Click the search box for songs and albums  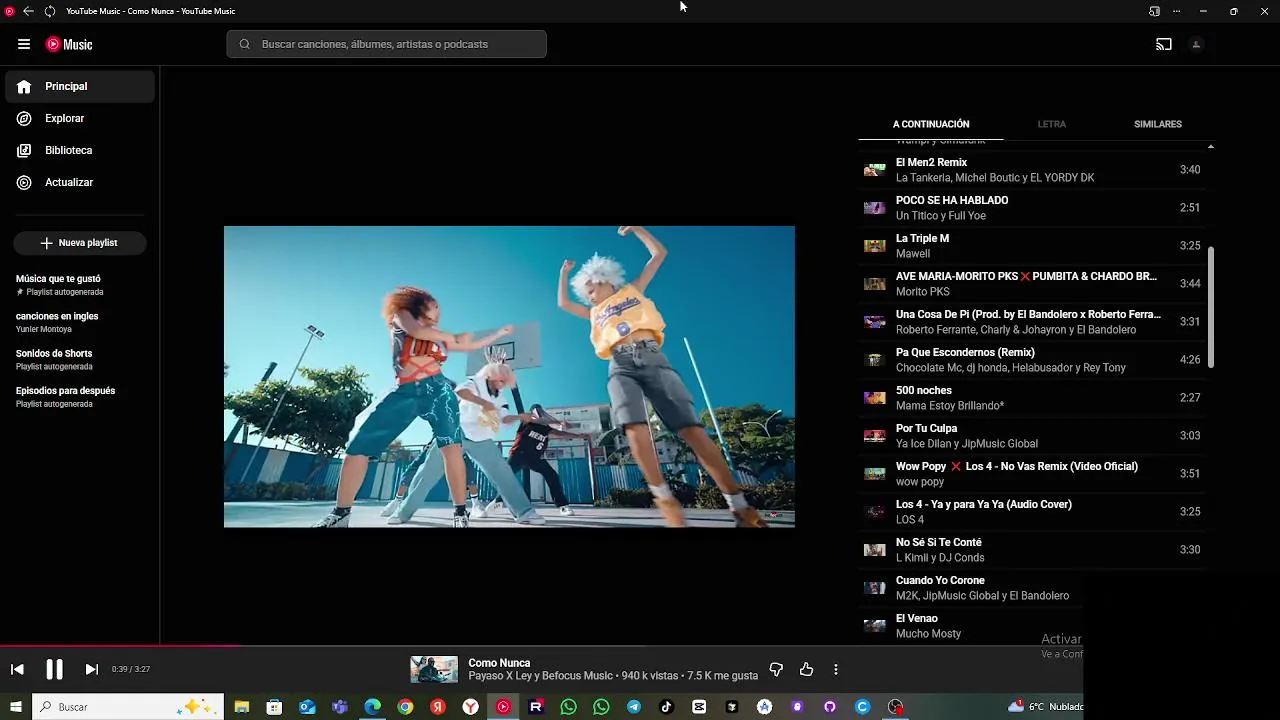click(x=386, y=44)
